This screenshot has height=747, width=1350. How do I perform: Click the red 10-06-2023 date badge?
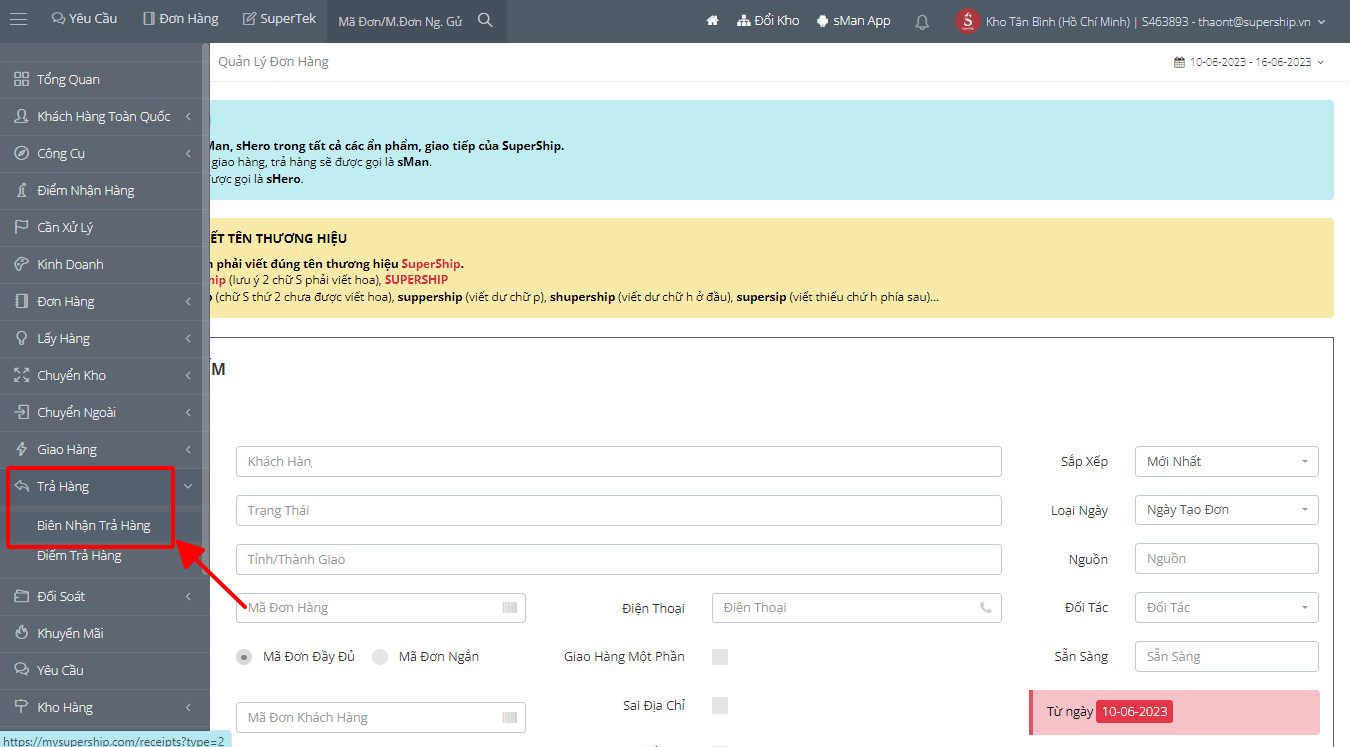click(x=1134, y=712)
